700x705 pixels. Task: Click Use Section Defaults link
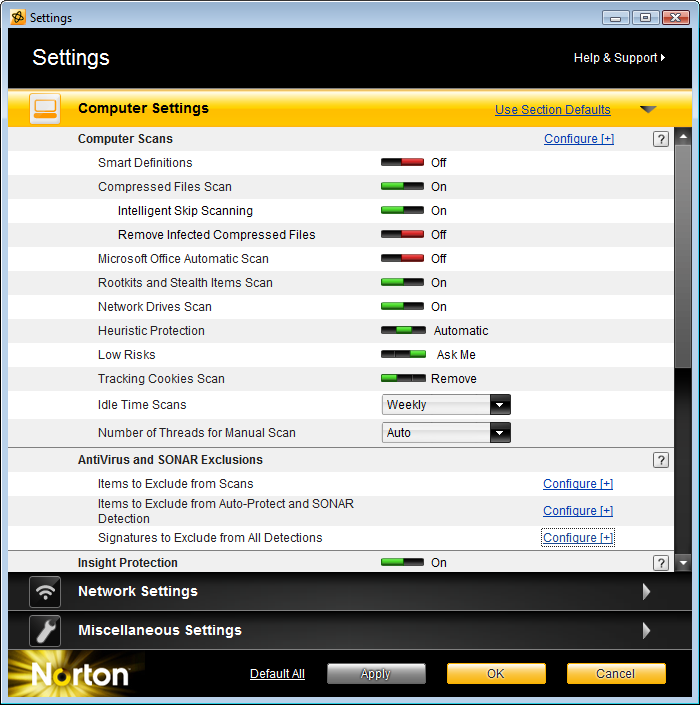(x=553, y=110)
